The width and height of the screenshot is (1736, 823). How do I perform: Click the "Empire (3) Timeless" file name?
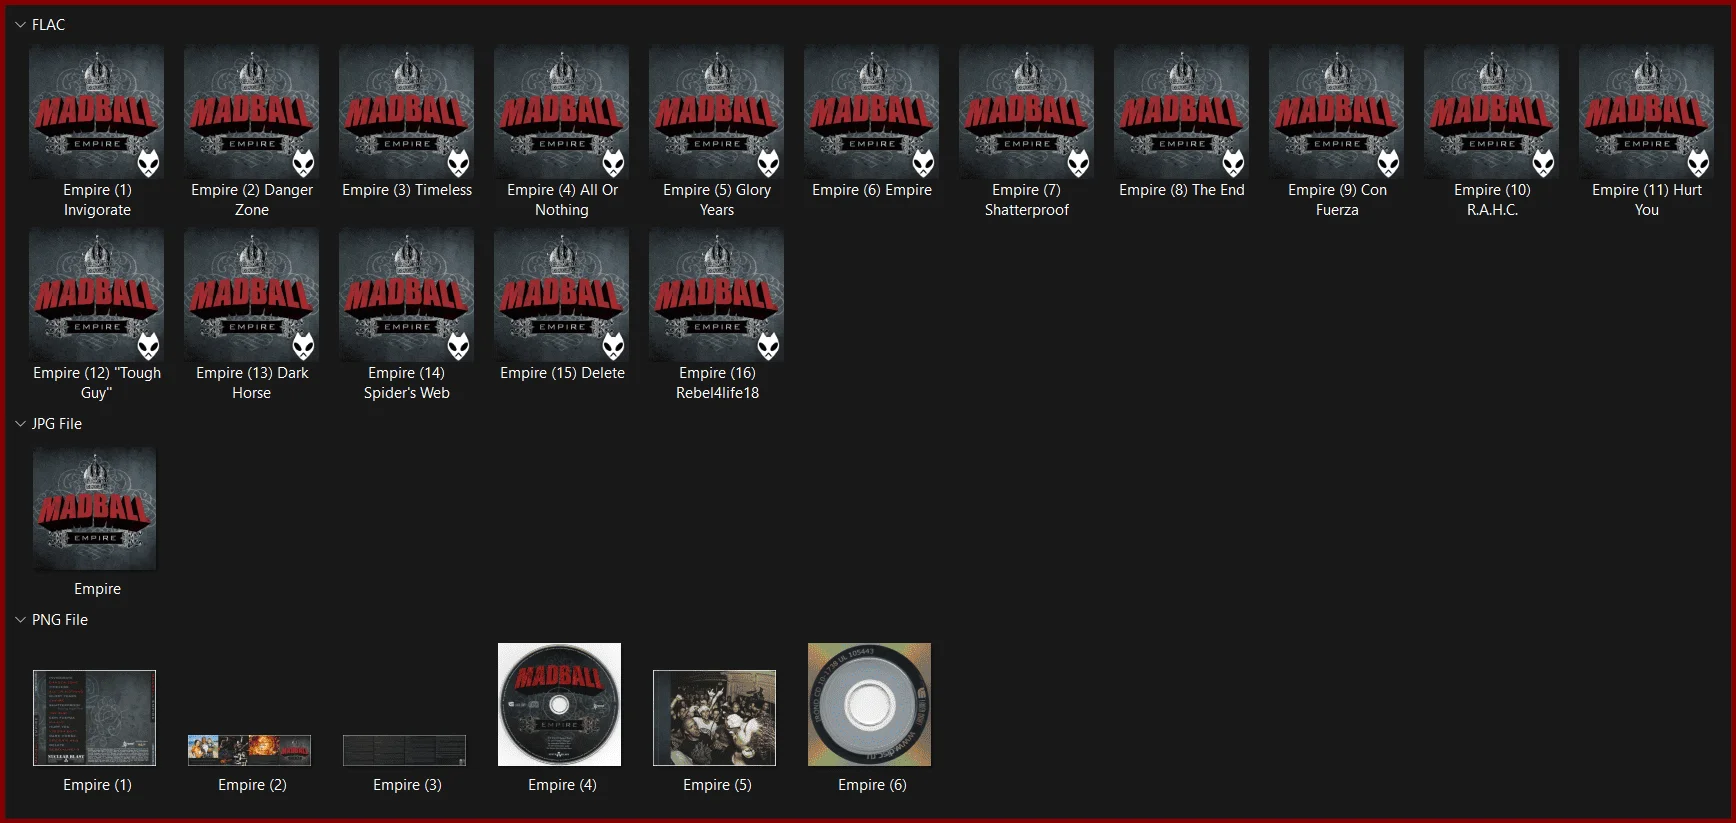tap(407, 190)
